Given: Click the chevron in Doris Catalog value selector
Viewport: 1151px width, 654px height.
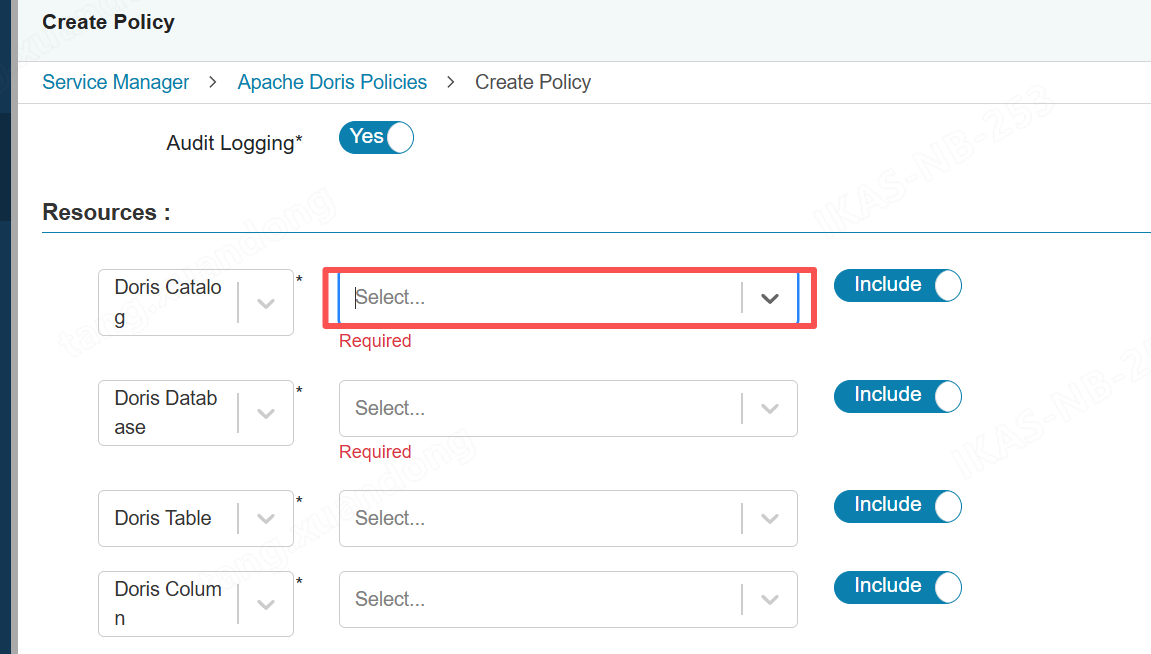Looking at the screenshot, I should pyautogui.click(x=769, y=298).
